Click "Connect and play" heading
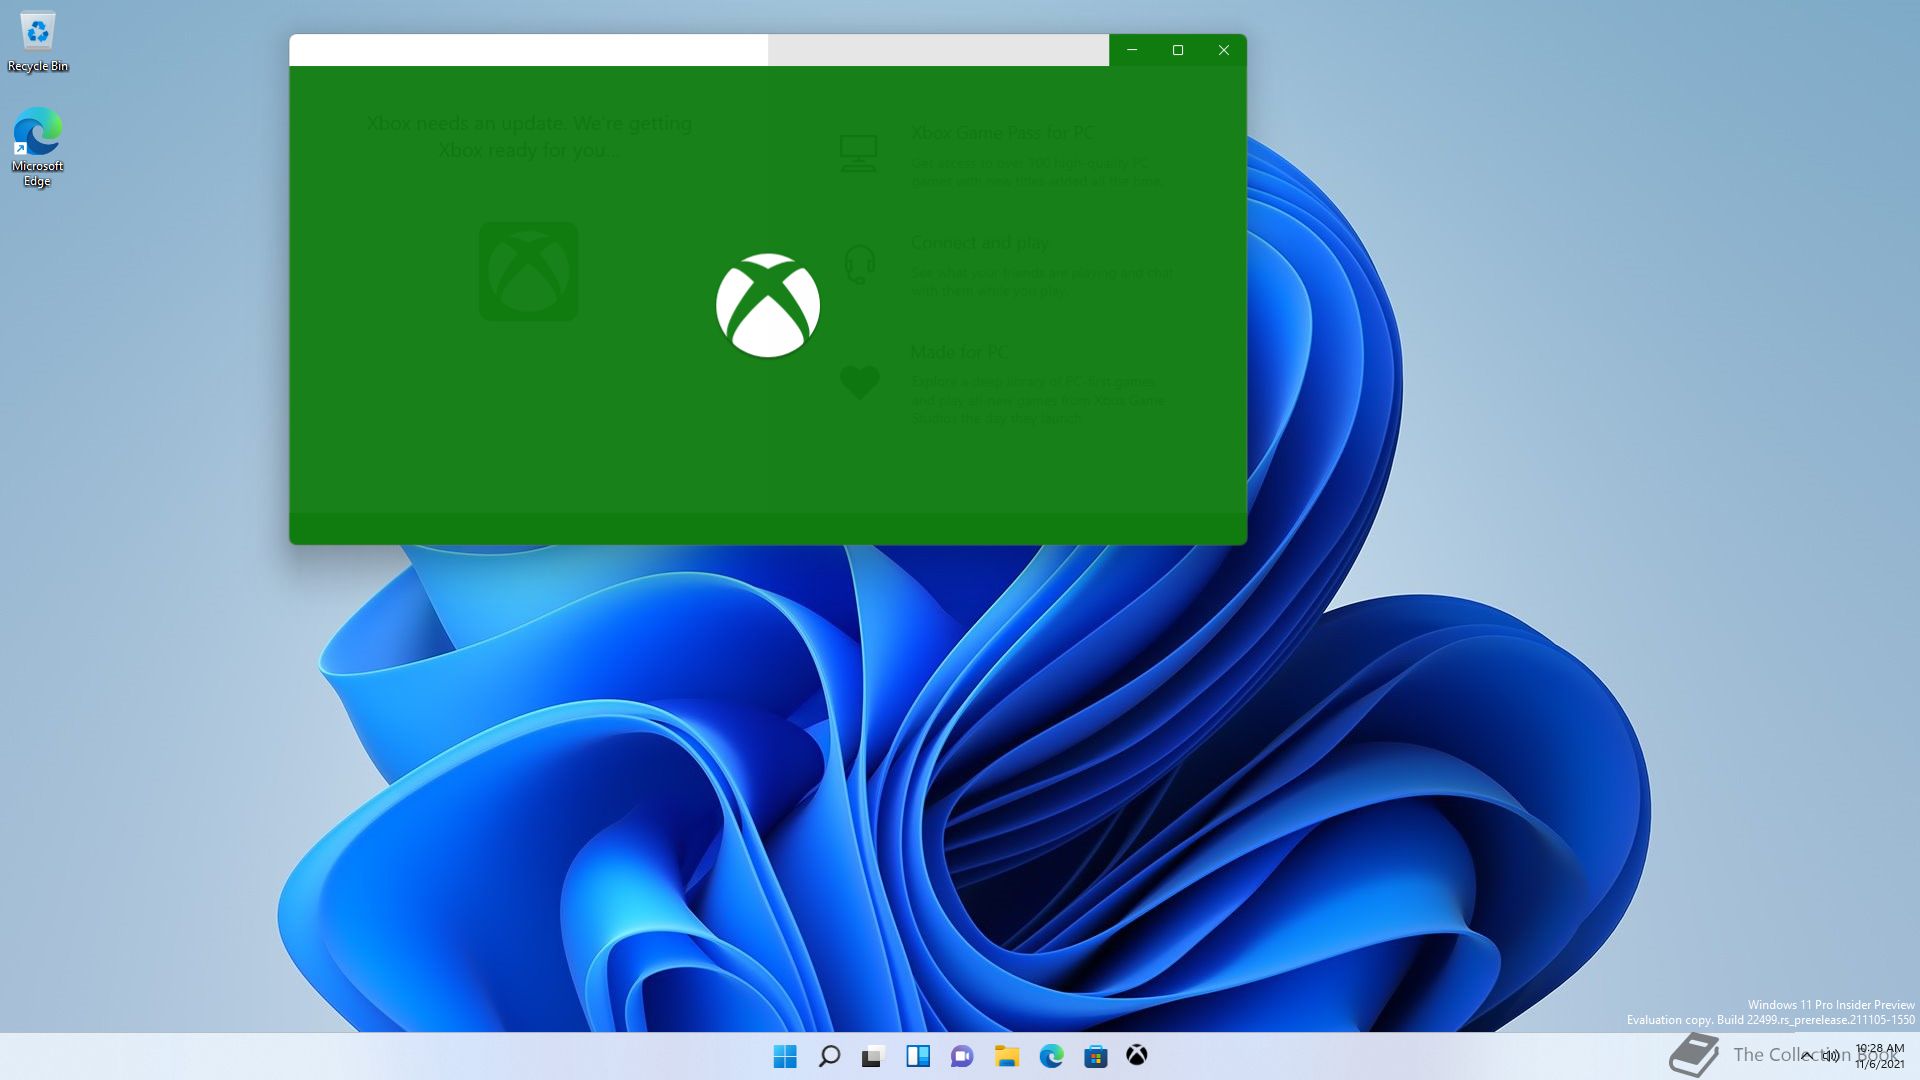 (980, 243)
